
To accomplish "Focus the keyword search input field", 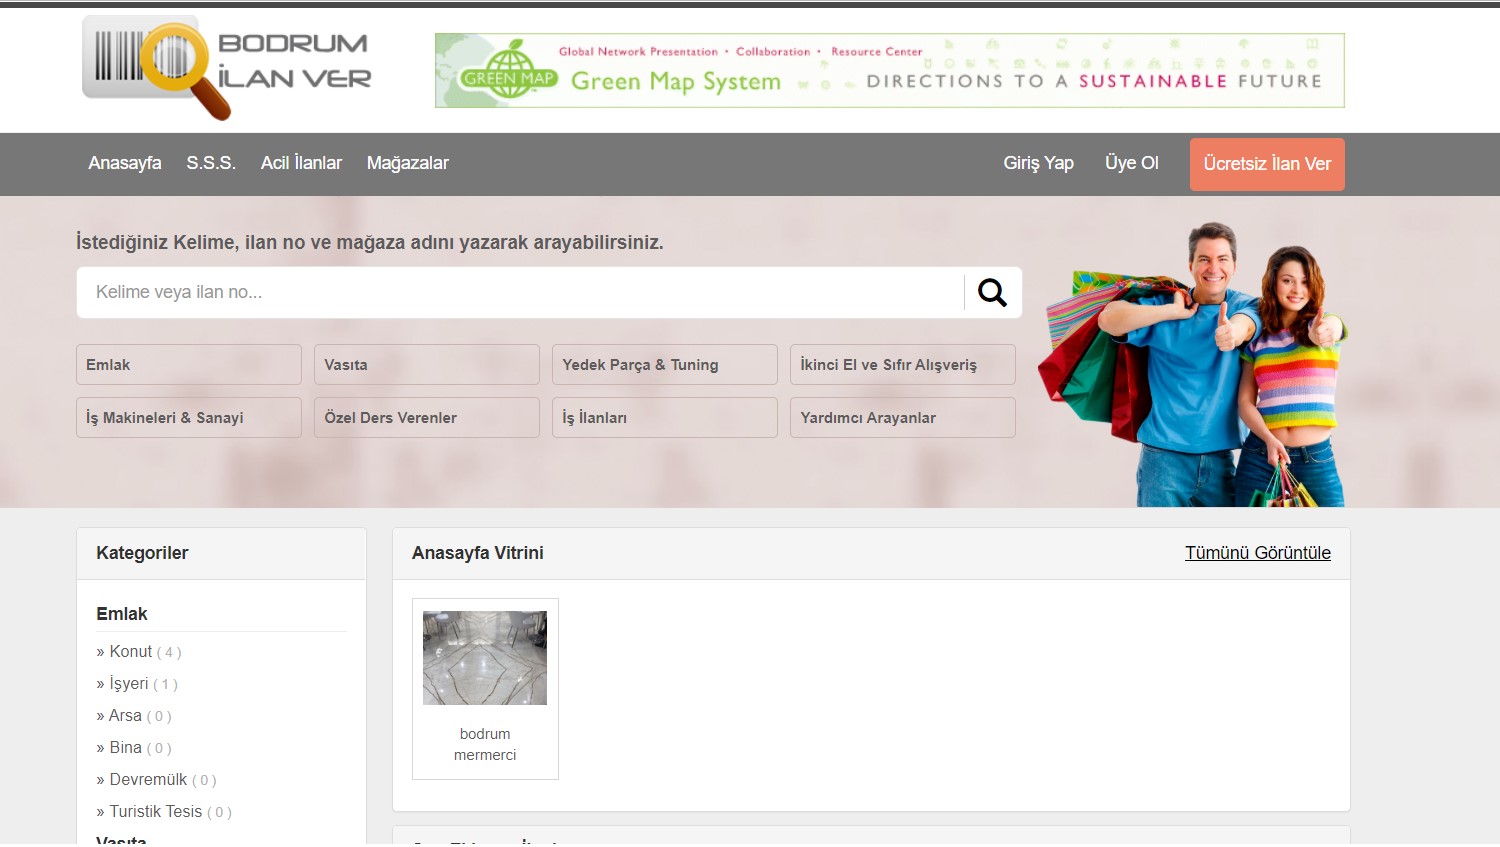I will (x=520, y=292).
